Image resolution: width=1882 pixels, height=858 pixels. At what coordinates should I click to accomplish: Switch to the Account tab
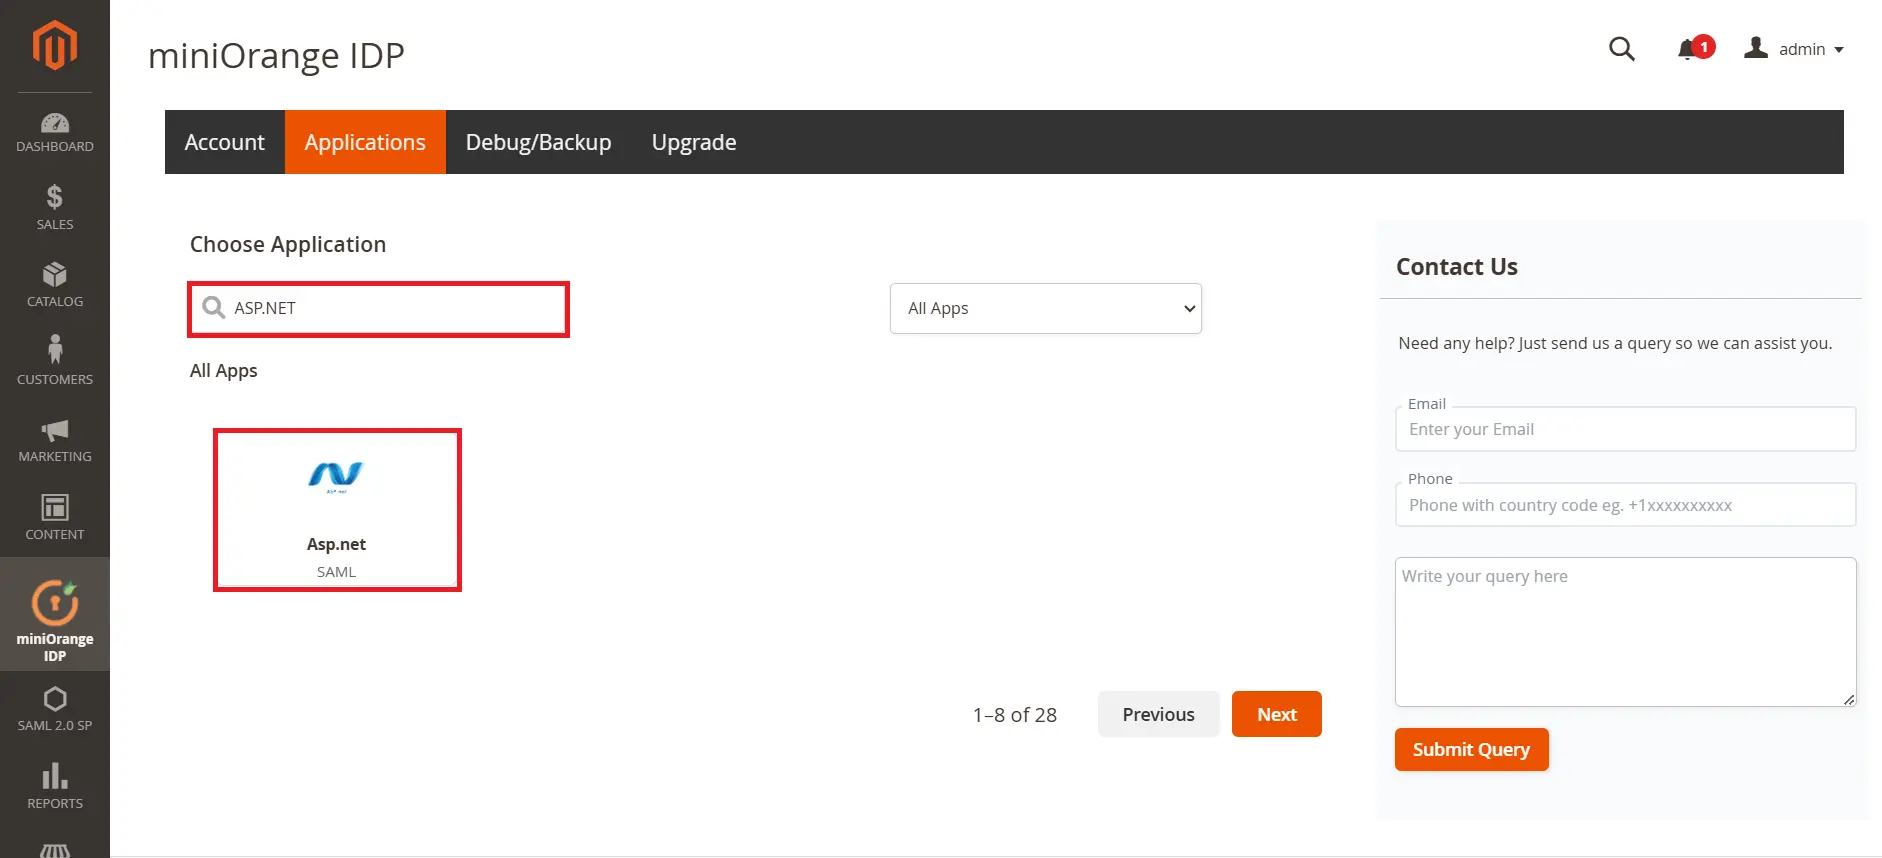tap(225, 142)
